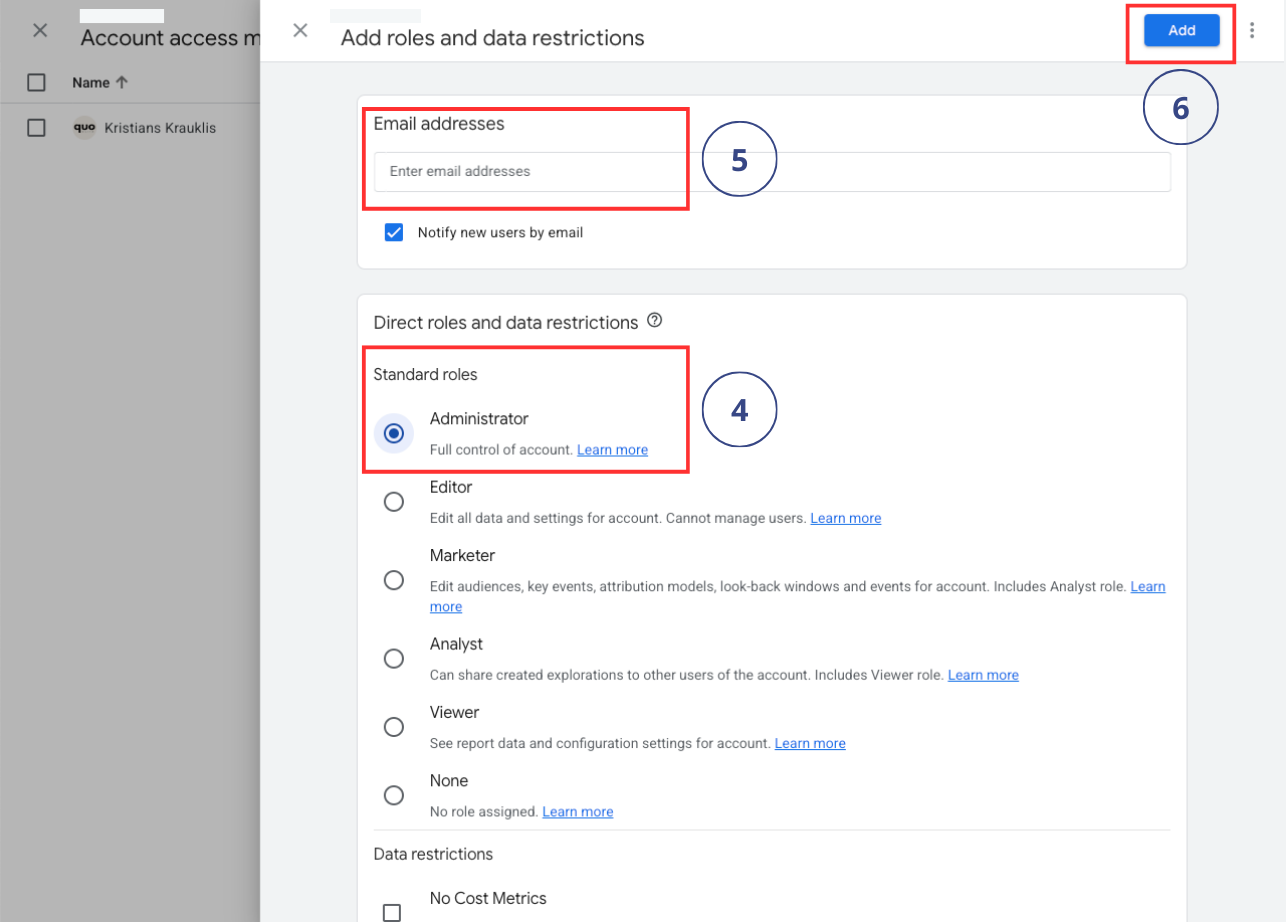
Task: Uncheck Notify new users by email
Action: pyautogui.click(x=394, y=231)
